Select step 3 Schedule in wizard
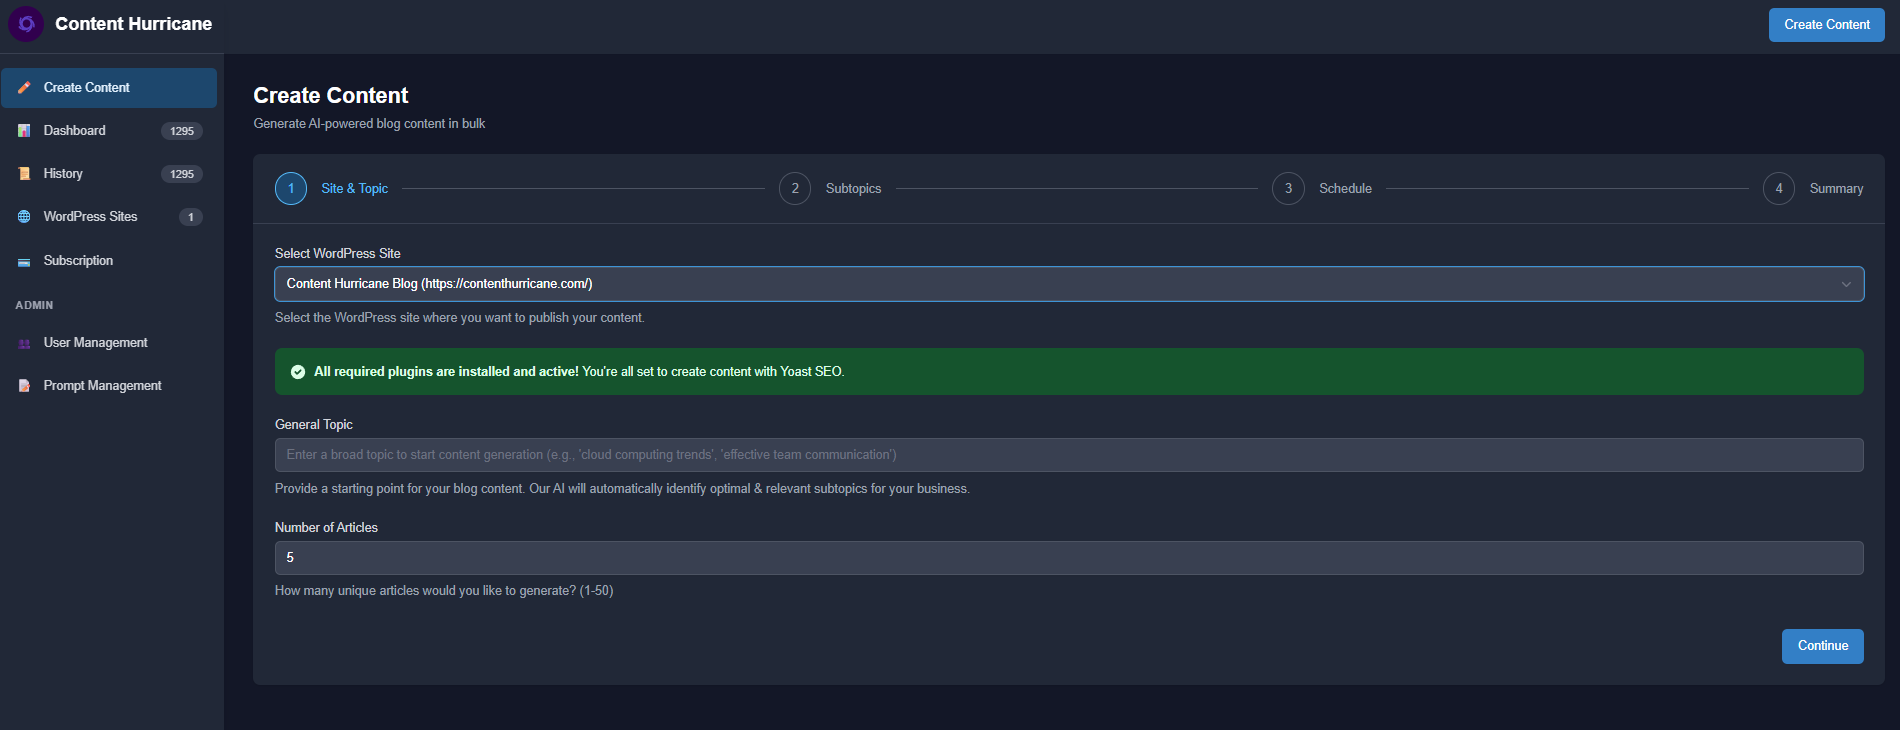Viewport: 1900px width, 730px height. (1288, 189)
